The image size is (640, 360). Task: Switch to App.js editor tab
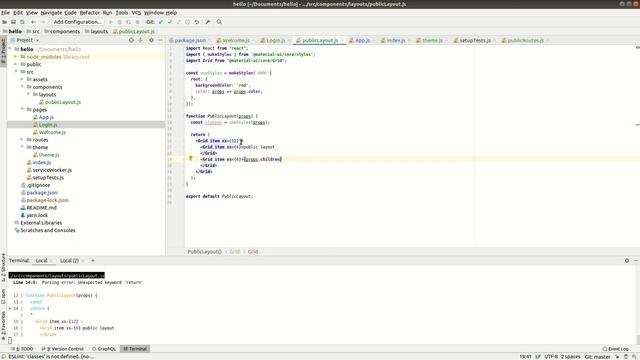click(x=362, y=40)
